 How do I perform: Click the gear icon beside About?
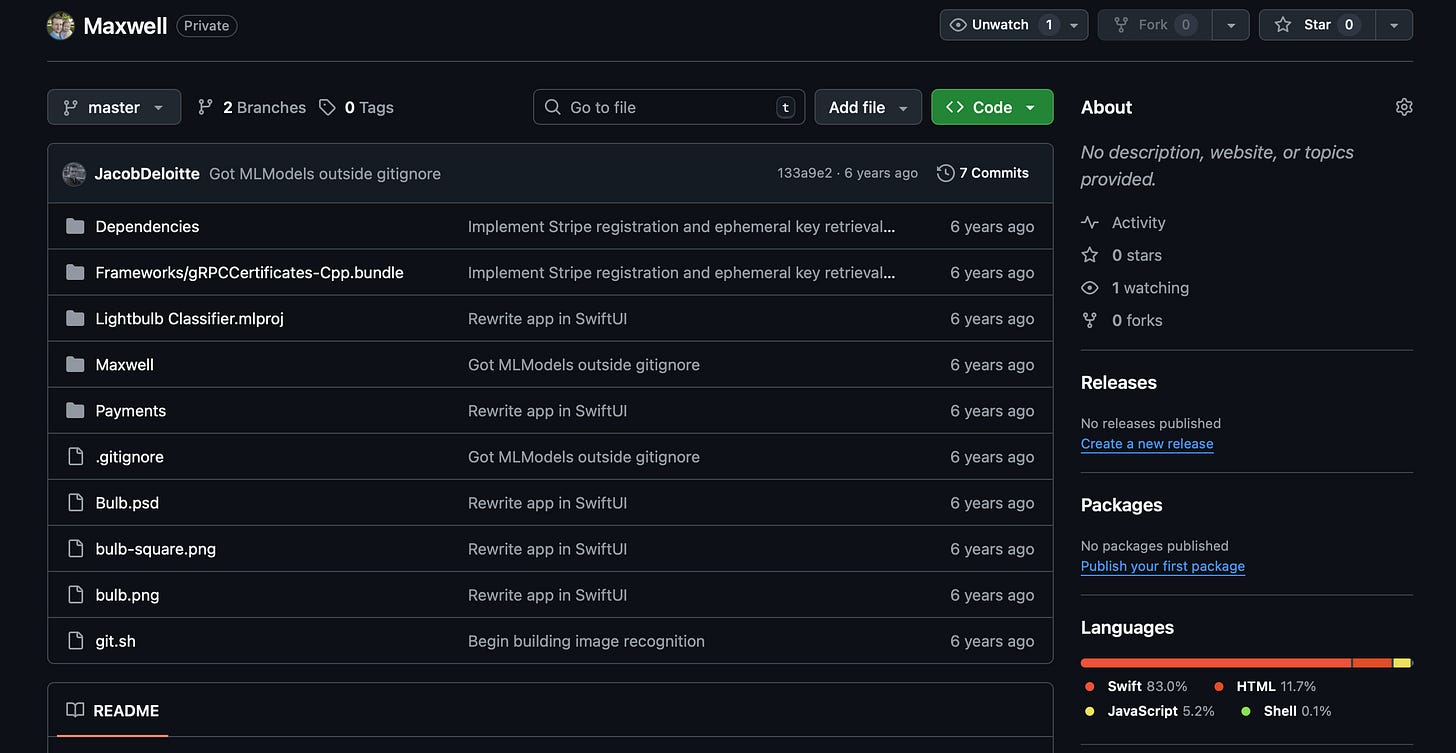(1404, 107)
